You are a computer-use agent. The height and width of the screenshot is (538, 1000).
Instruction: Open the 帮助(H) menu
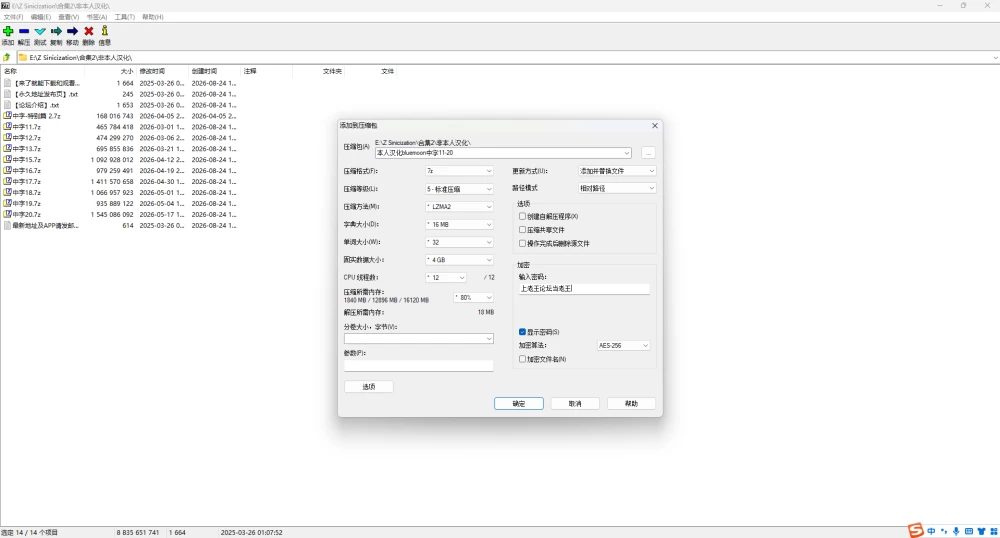click(x=152, y=17)
